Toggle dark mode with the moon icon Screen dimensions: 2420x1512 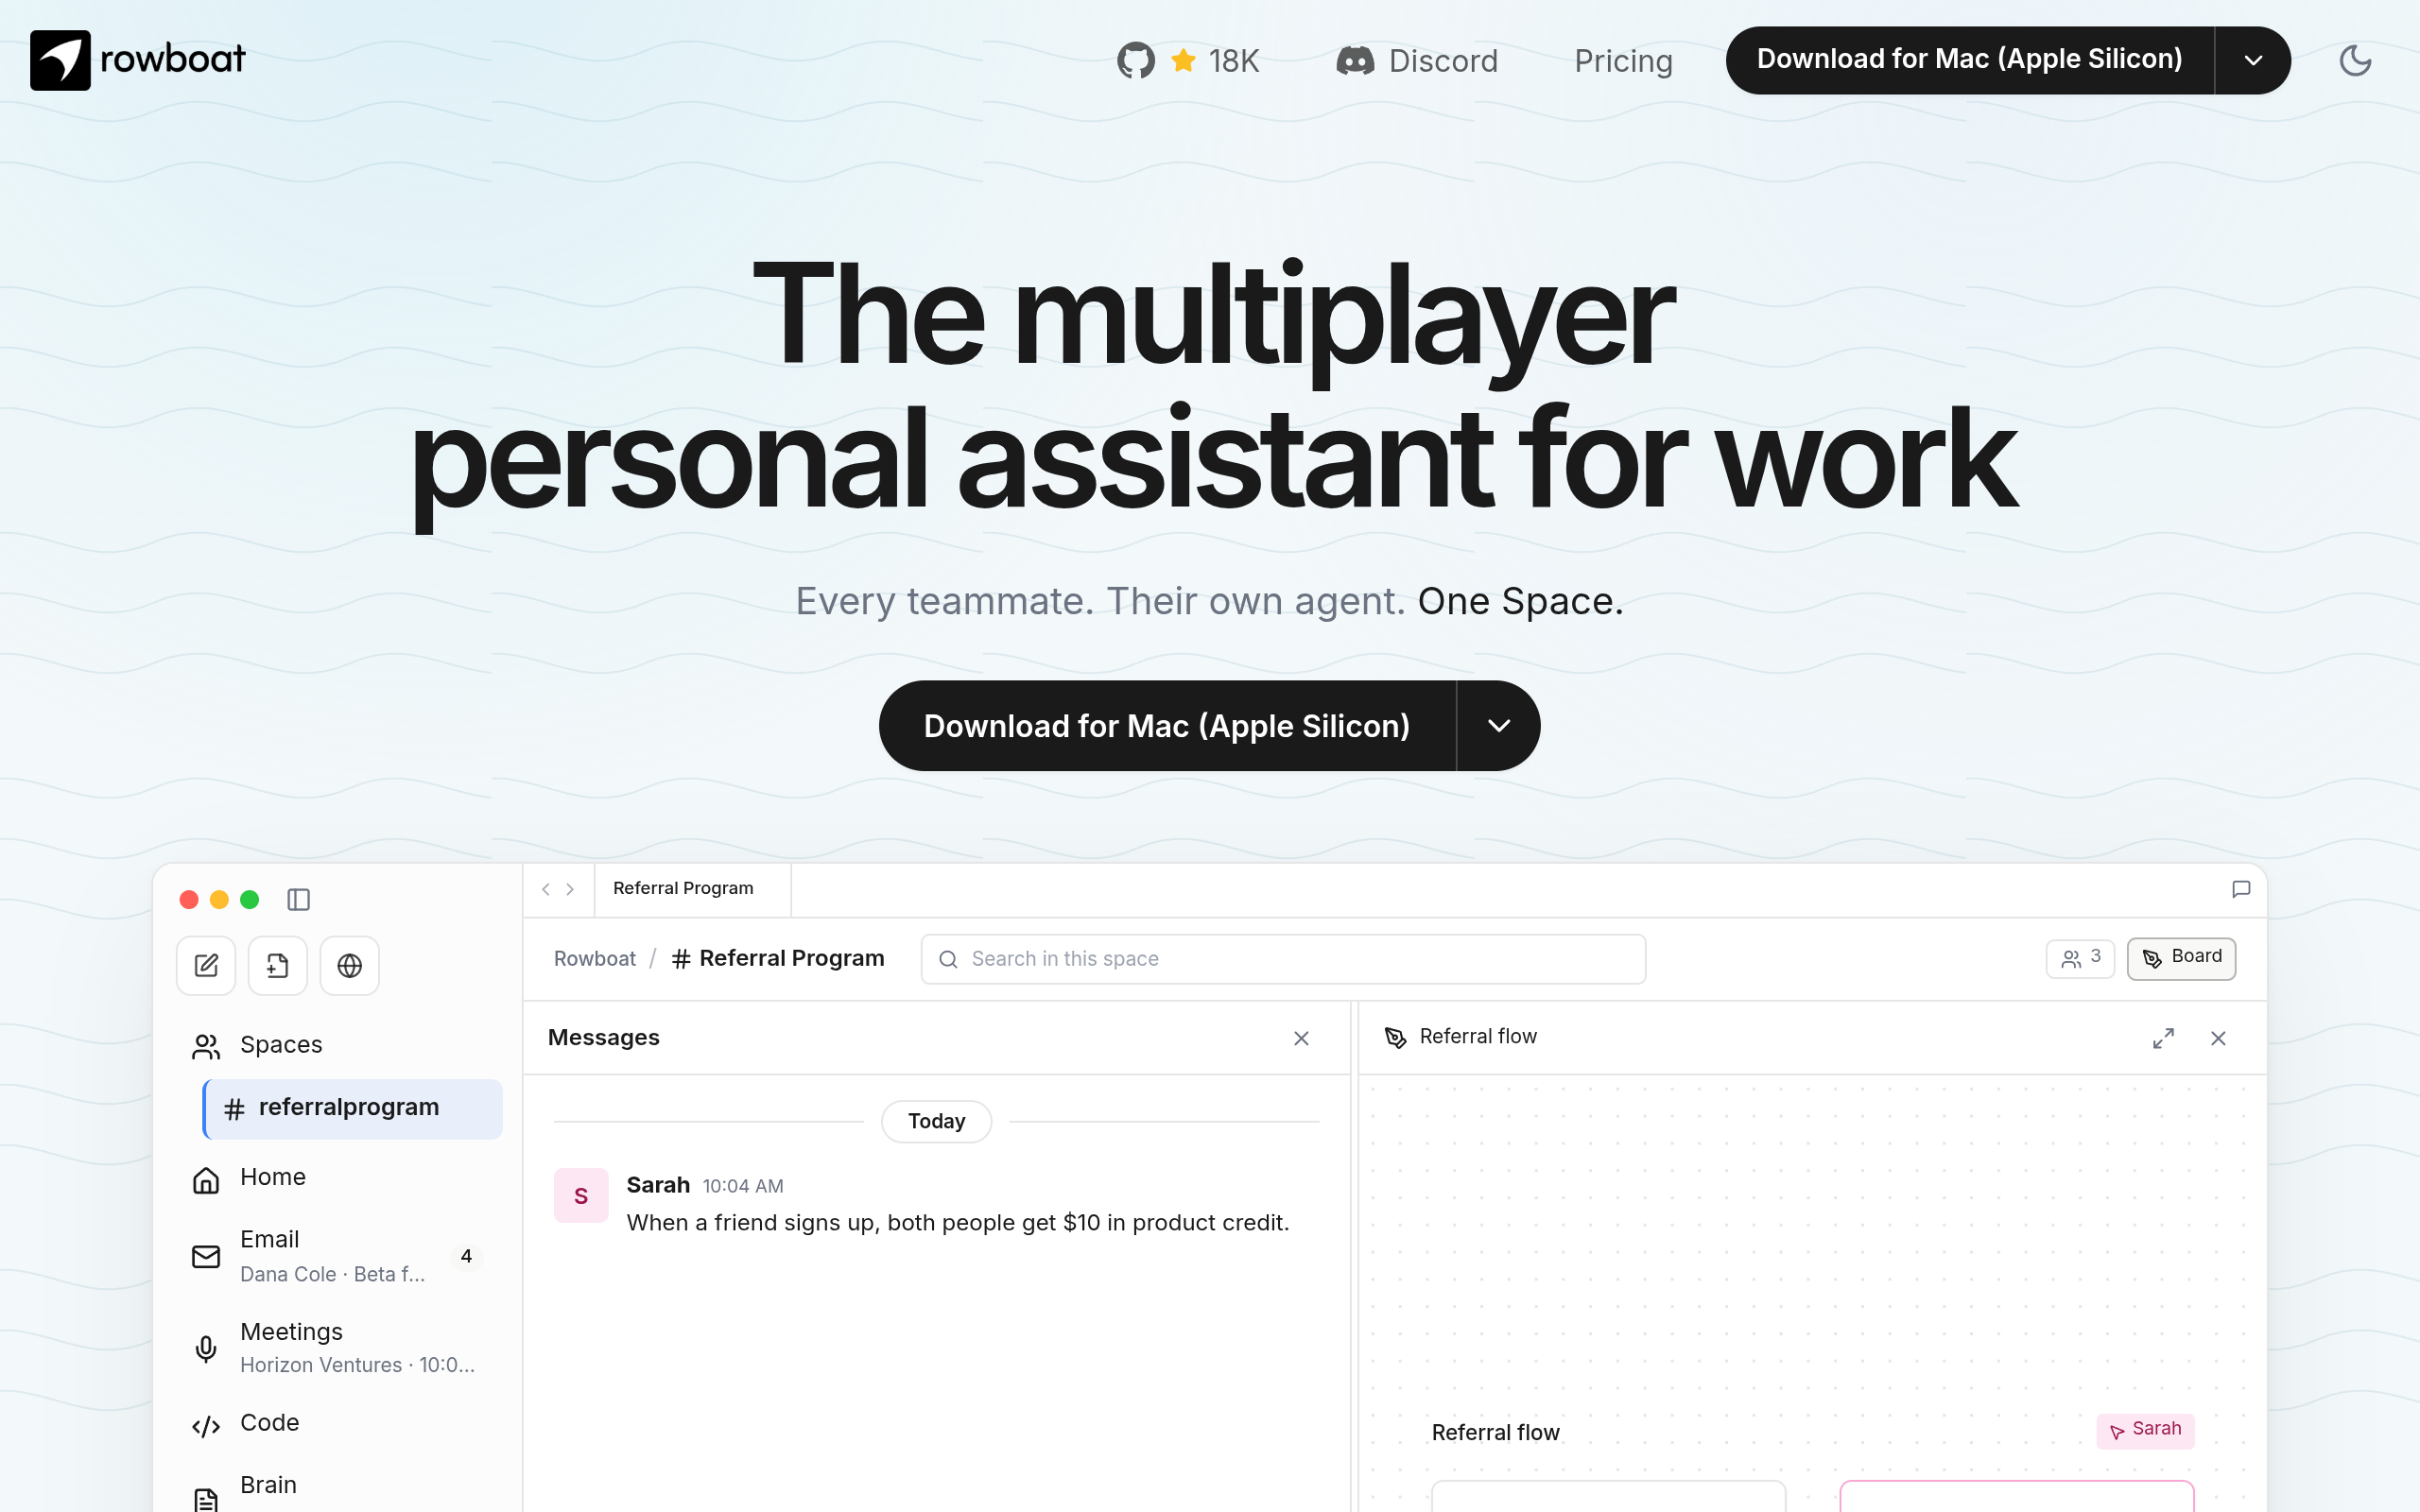pos(2355,60)
